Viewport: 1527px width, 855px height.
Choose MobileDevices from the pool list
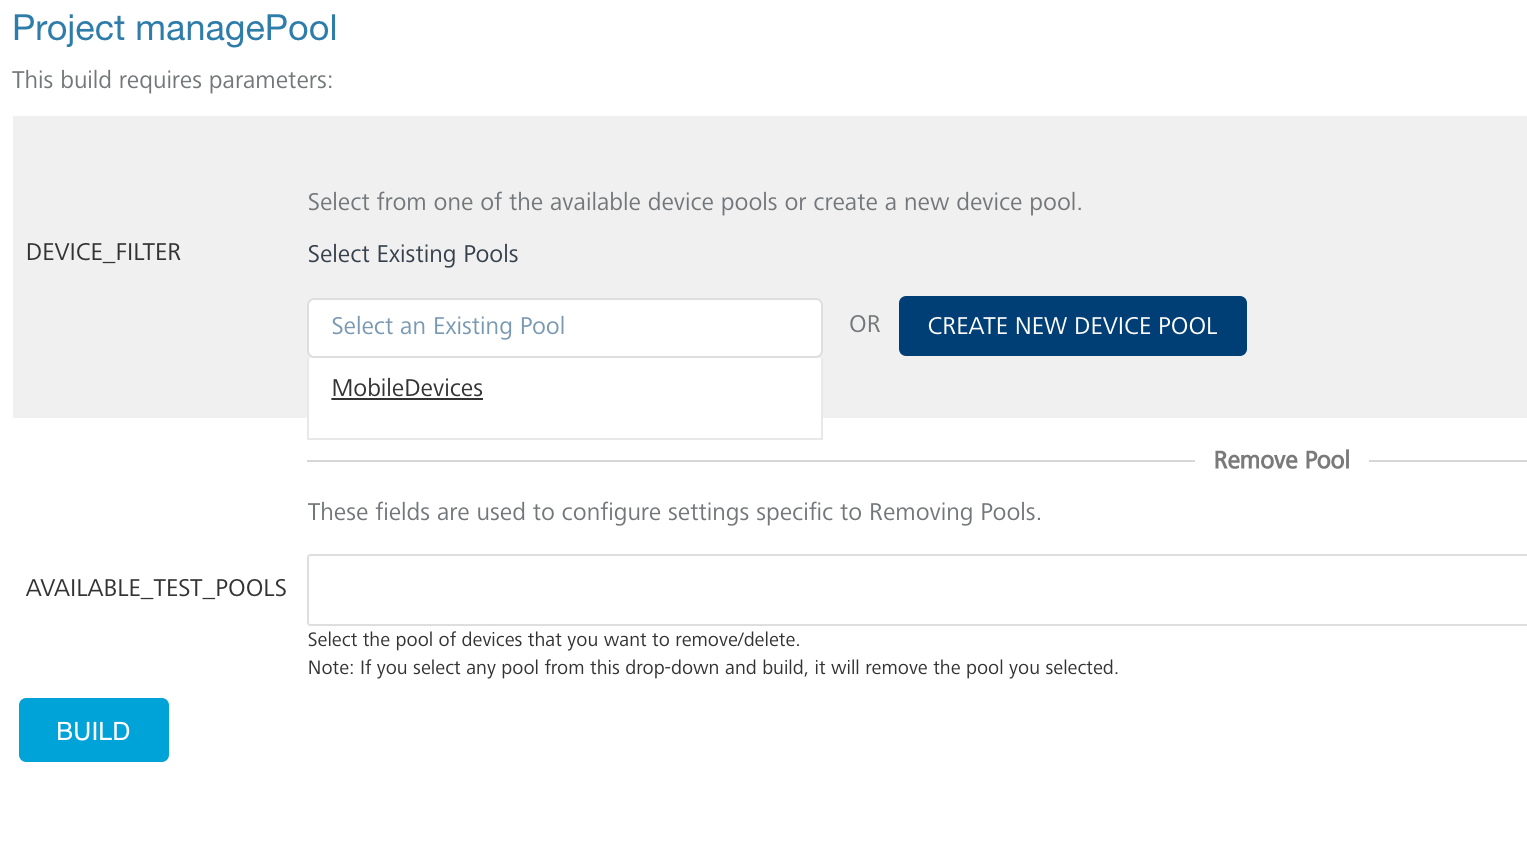tap(407, 388)
